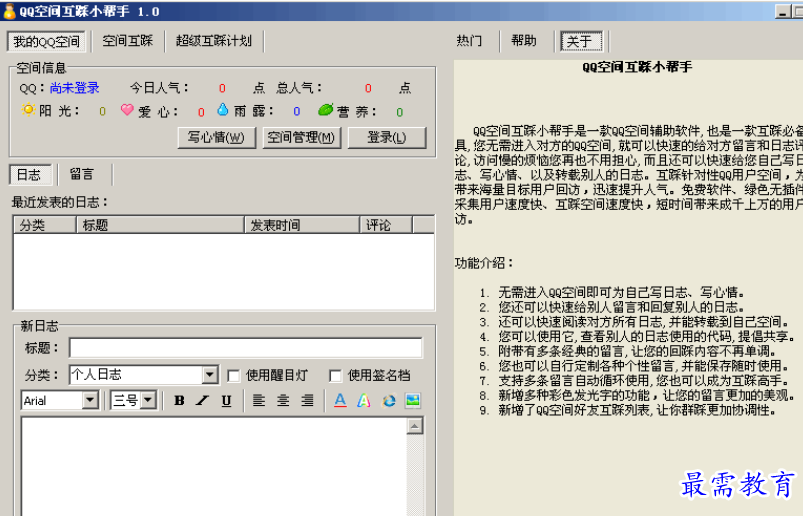The image size is (803, 516).
Task: Toggle bold text formatting
Action: coord(179,400)
